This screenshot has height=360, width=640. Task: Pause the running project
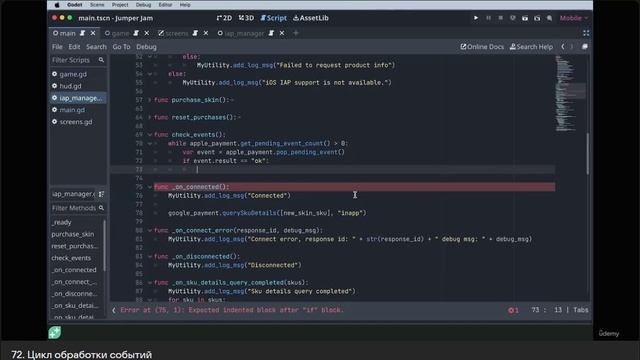coord(488,18)
